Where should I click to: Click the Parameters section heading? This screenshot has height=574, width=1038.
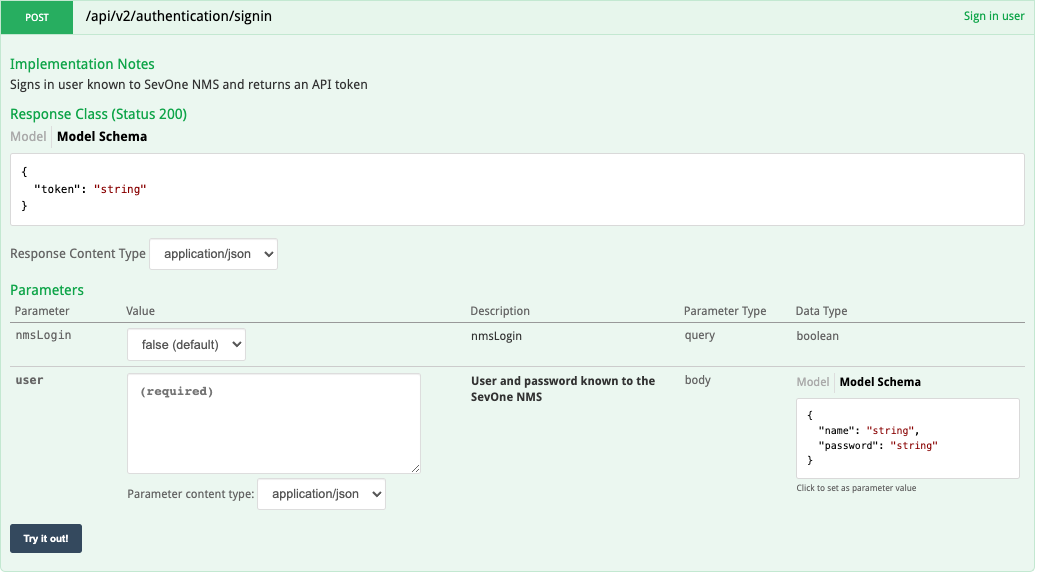tap(47, 290)
